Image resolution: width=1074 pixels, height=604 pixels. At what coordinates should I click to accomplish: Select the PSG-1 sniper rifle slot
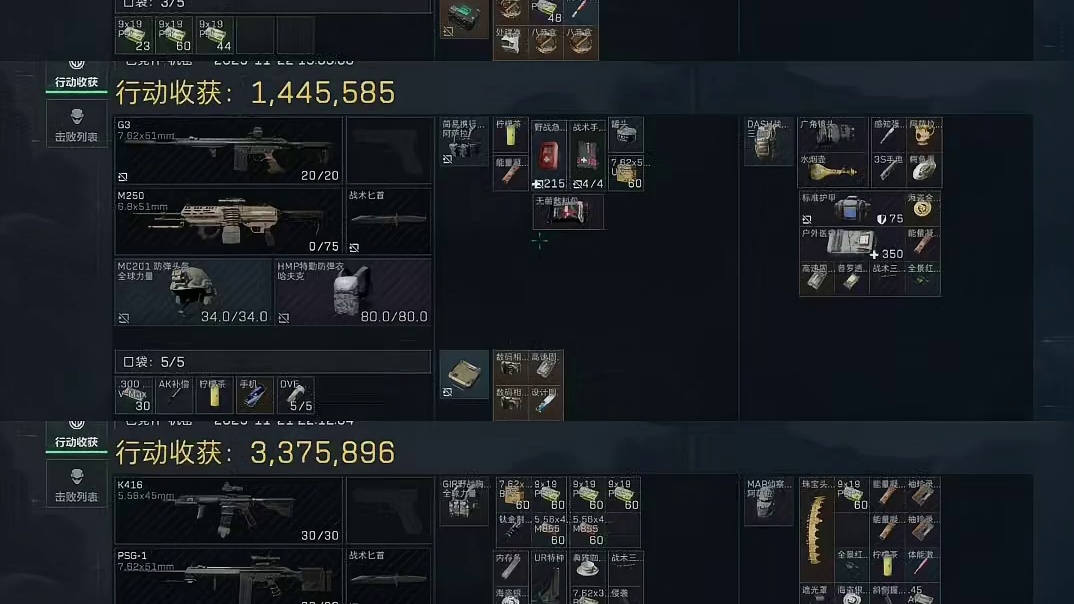point(228,576)
